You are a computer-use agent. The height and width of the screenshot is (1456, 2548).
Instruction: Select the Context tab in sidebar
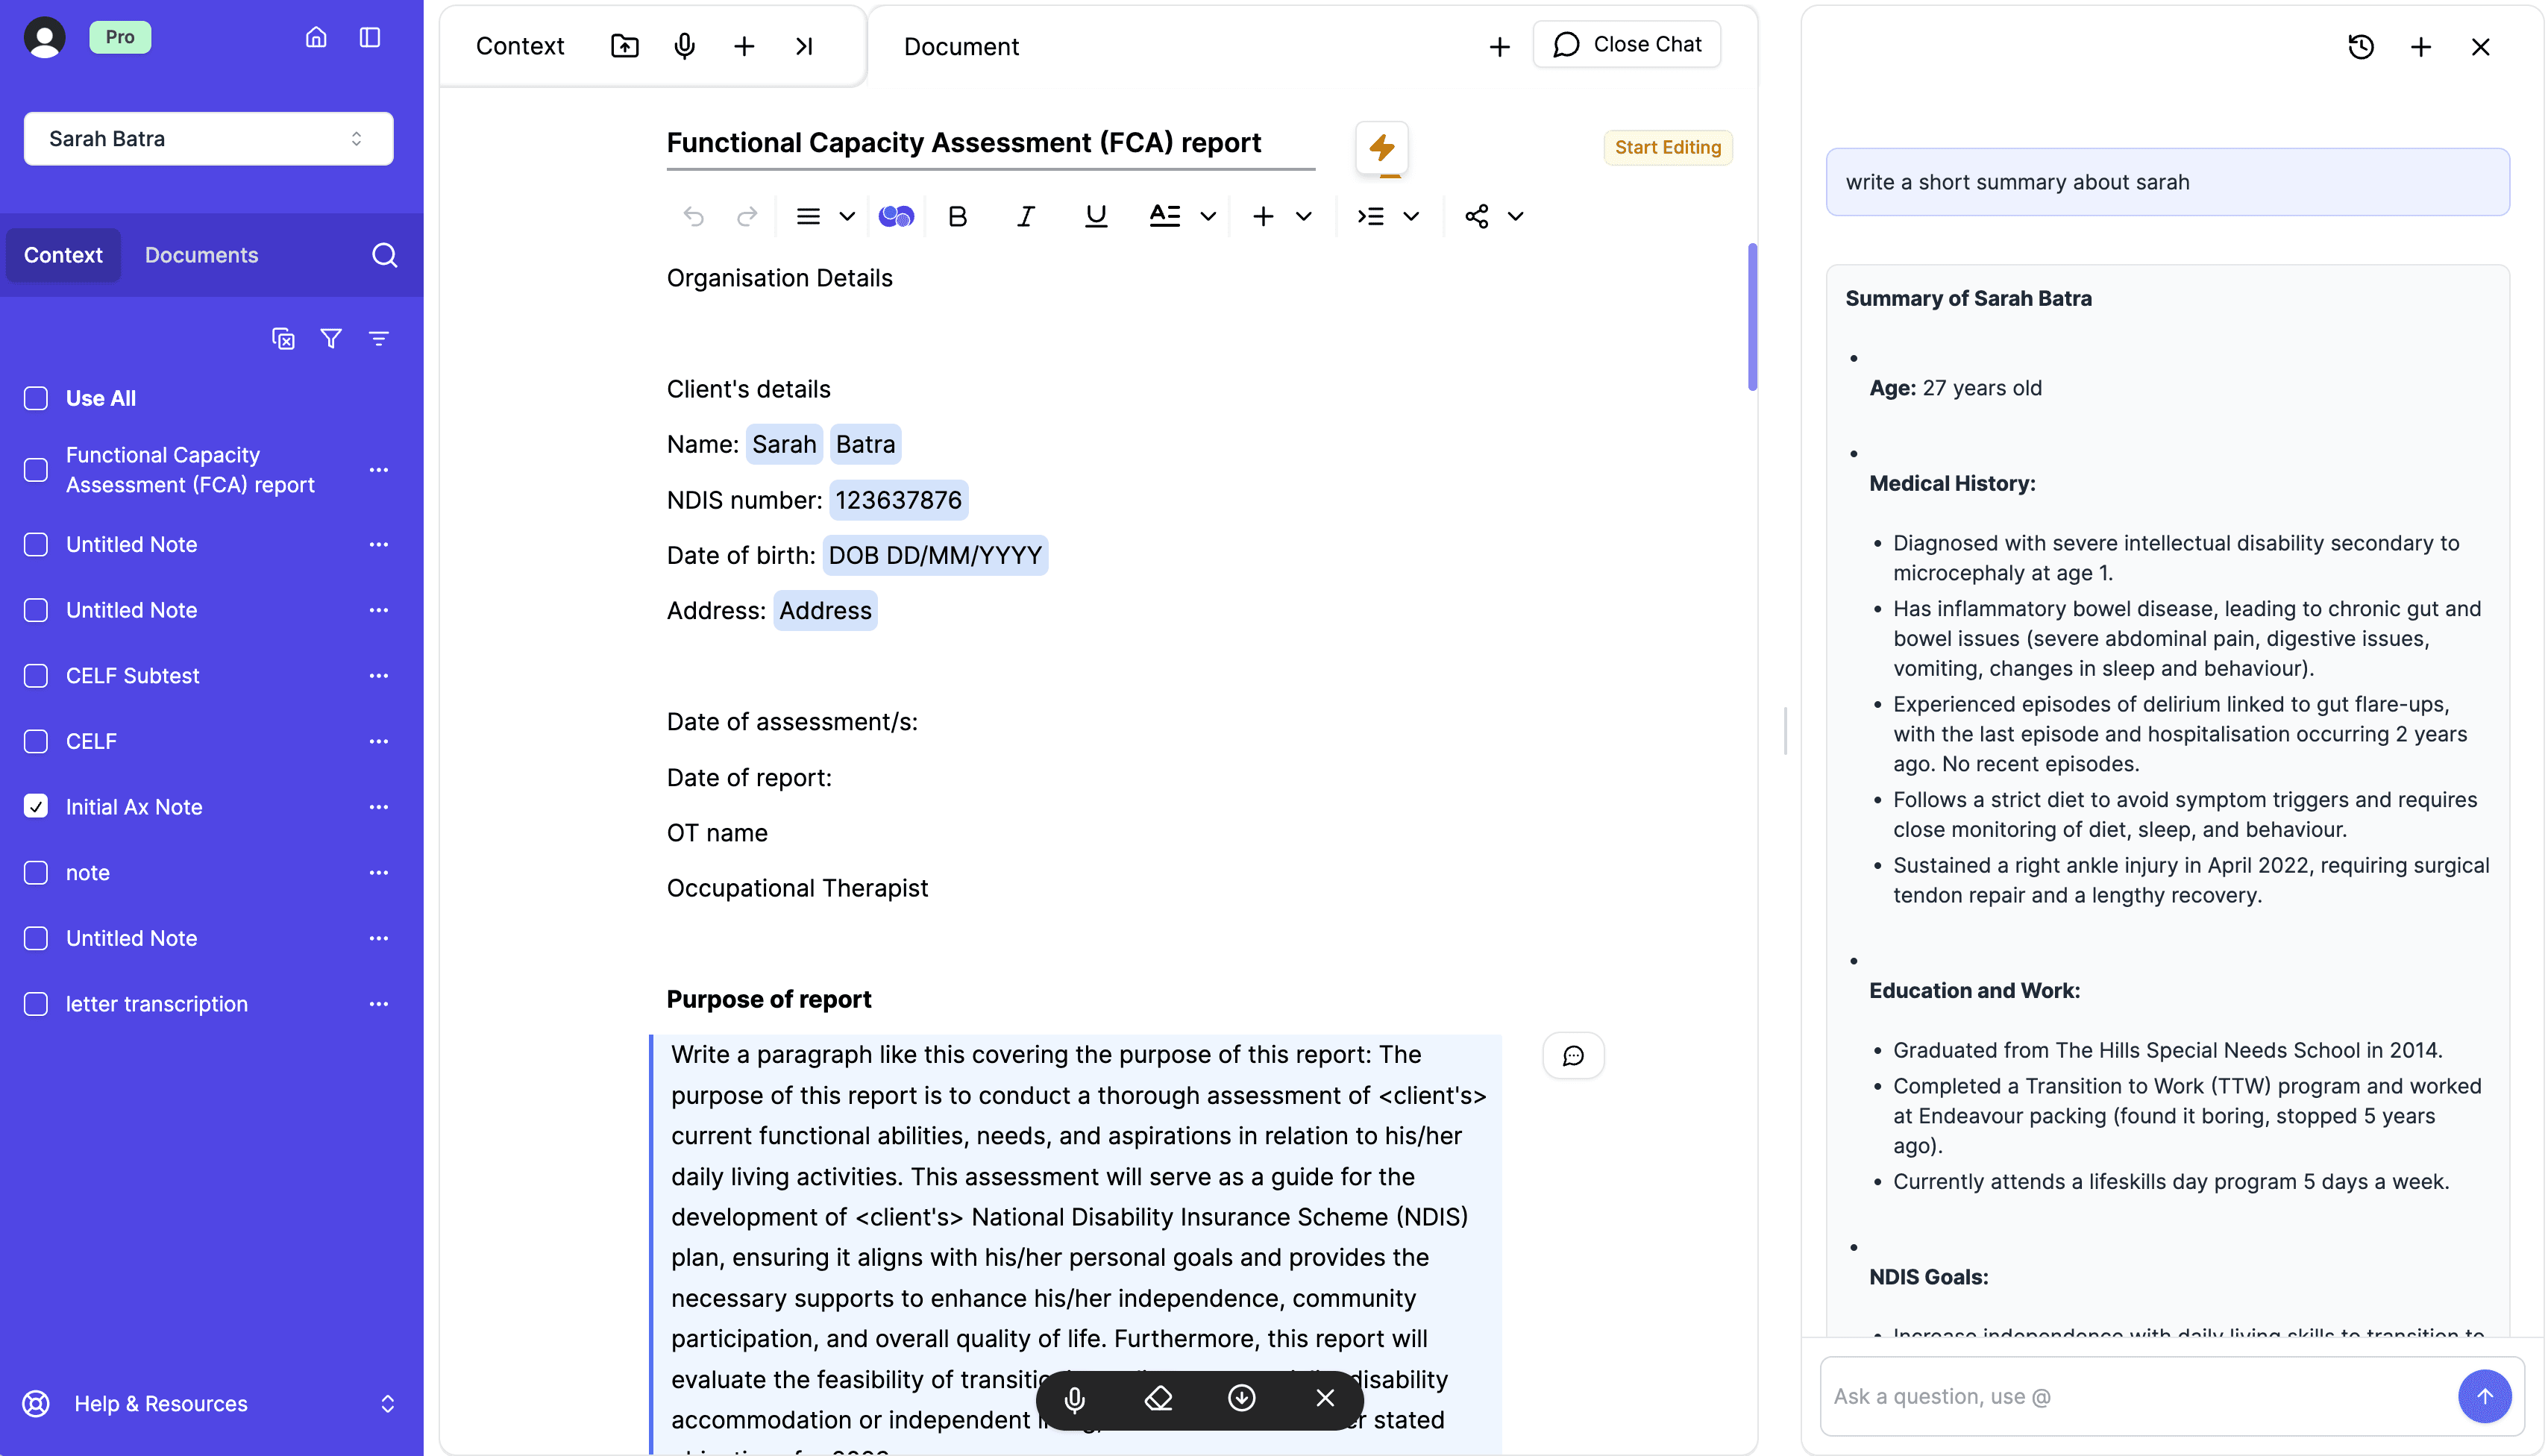[63, 255]
